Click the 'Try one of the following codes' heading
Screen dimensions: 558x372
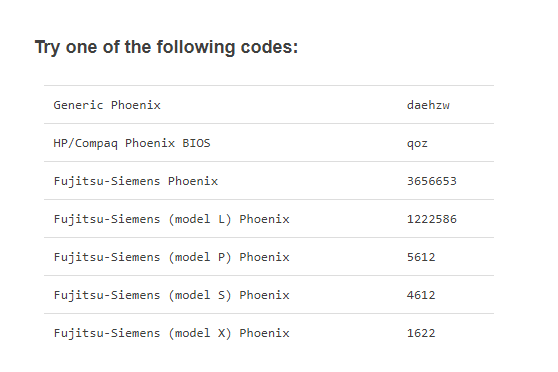pyautogui.click(x=166, y=47)
